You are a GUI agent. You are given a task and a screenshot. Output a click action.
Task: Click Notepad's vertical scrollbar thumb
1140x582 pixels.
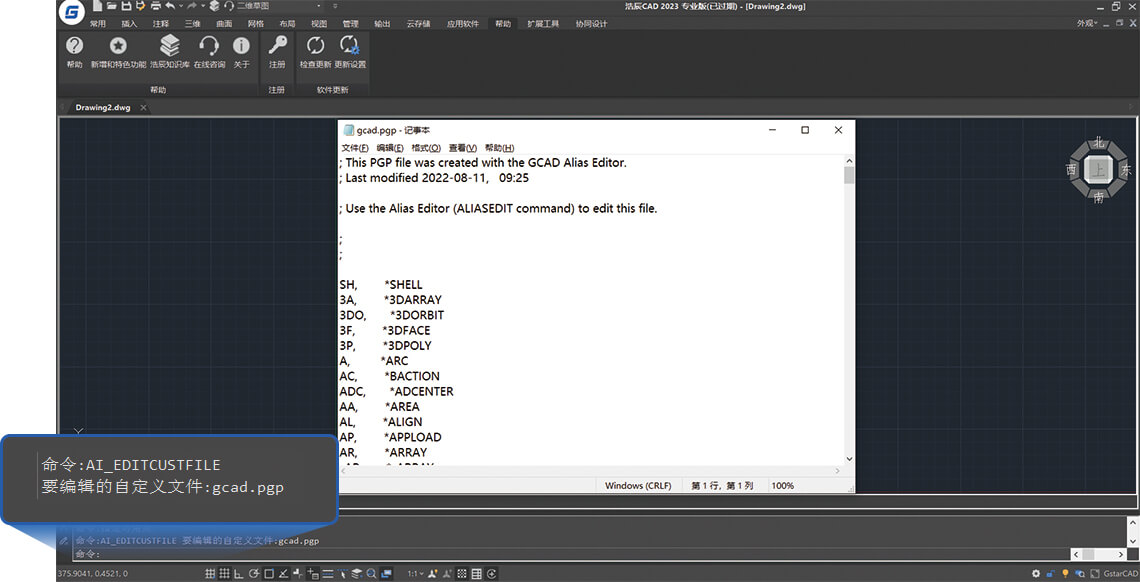(848, 175)
